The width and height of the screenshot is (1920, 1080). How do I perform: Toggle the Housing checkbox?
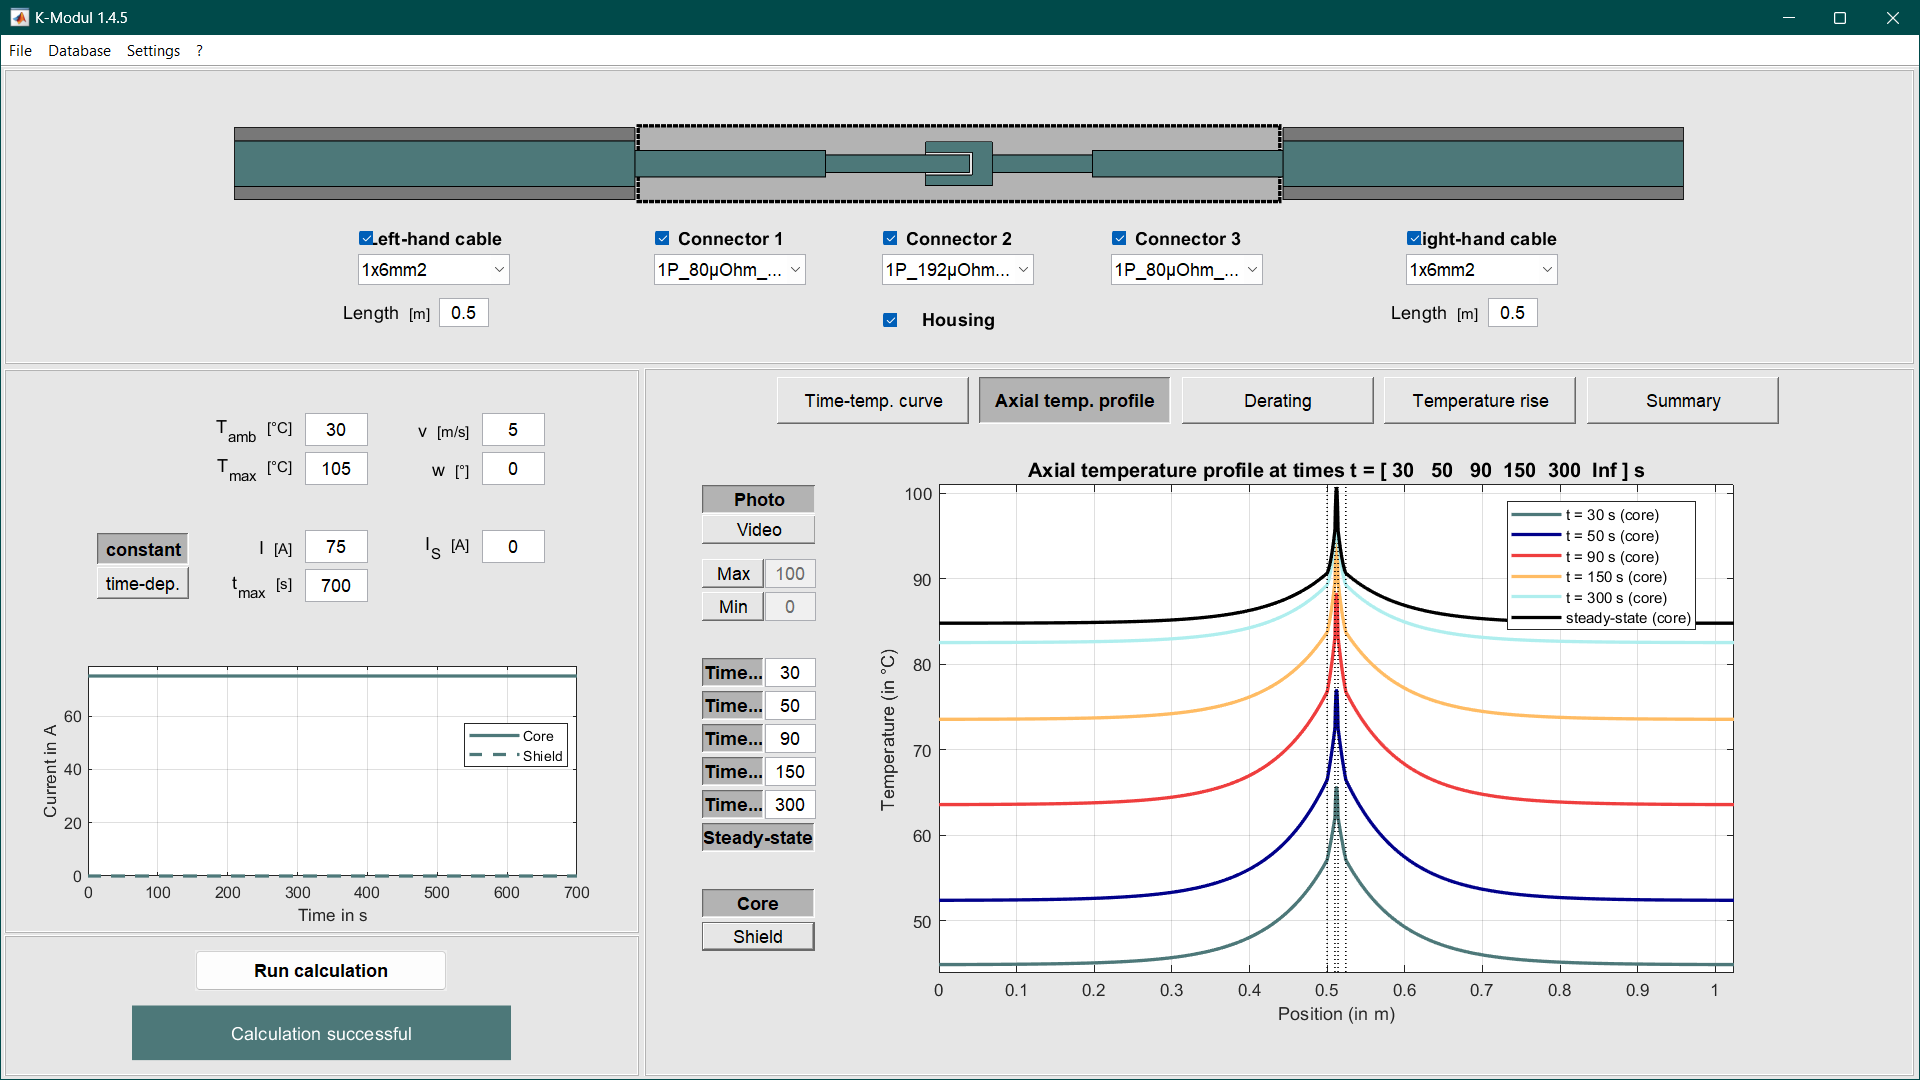pyautogui.click(x=890, y=320)
